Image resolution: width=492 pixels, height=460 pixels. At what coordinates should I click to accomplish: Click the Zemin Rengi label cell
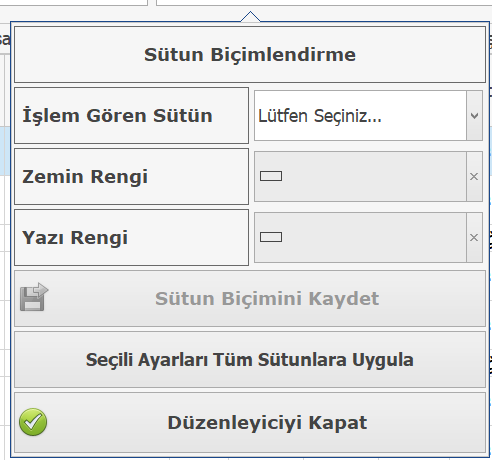click(x=131, y=177)
